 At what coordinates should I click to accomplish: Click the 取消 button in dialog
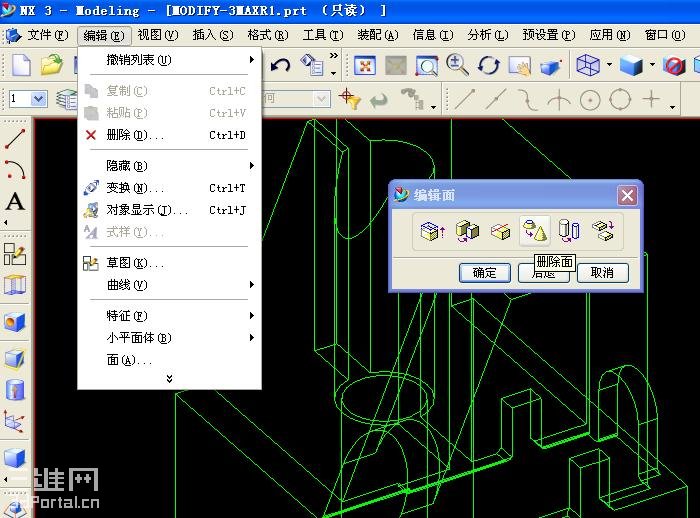pyautogui.click(x=603, y=273)
